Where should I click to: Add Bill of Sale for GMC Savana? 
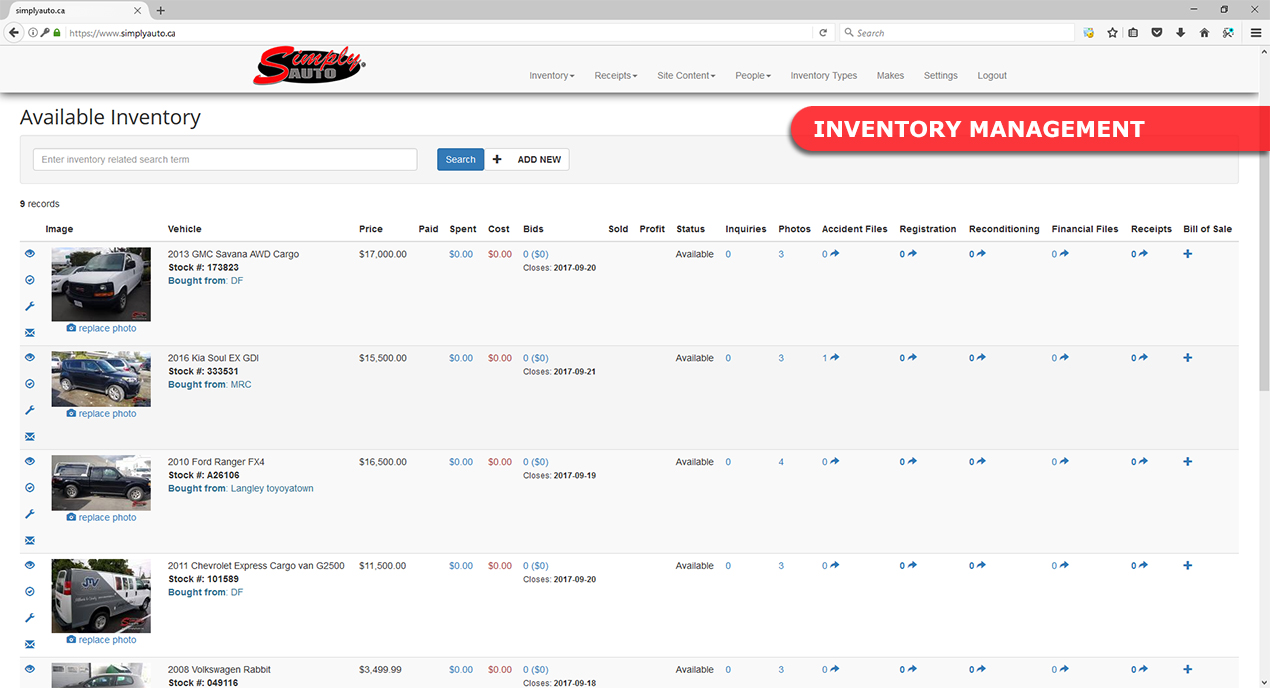[1188, 254]
